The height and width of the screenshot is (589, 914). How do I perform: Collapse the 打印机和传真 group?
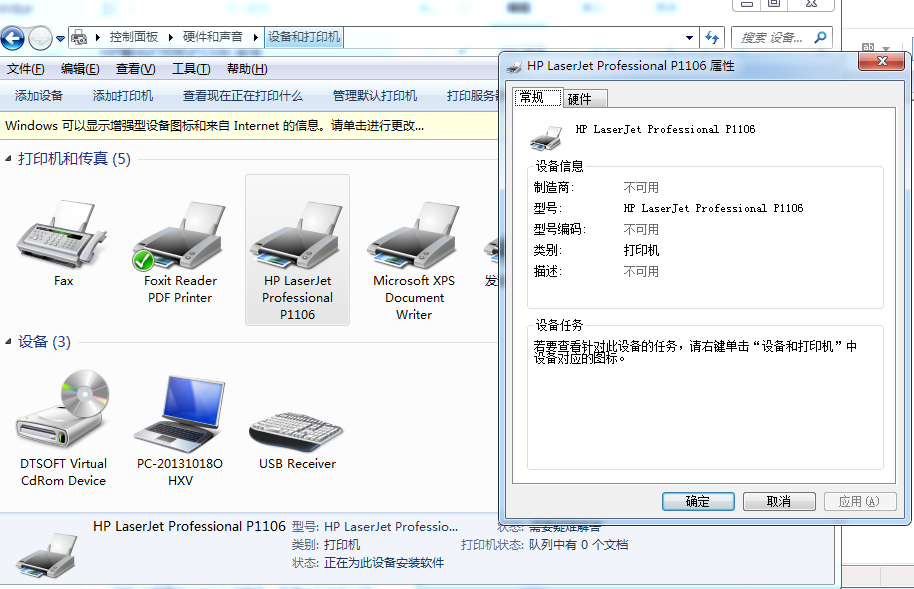(8, 159)
